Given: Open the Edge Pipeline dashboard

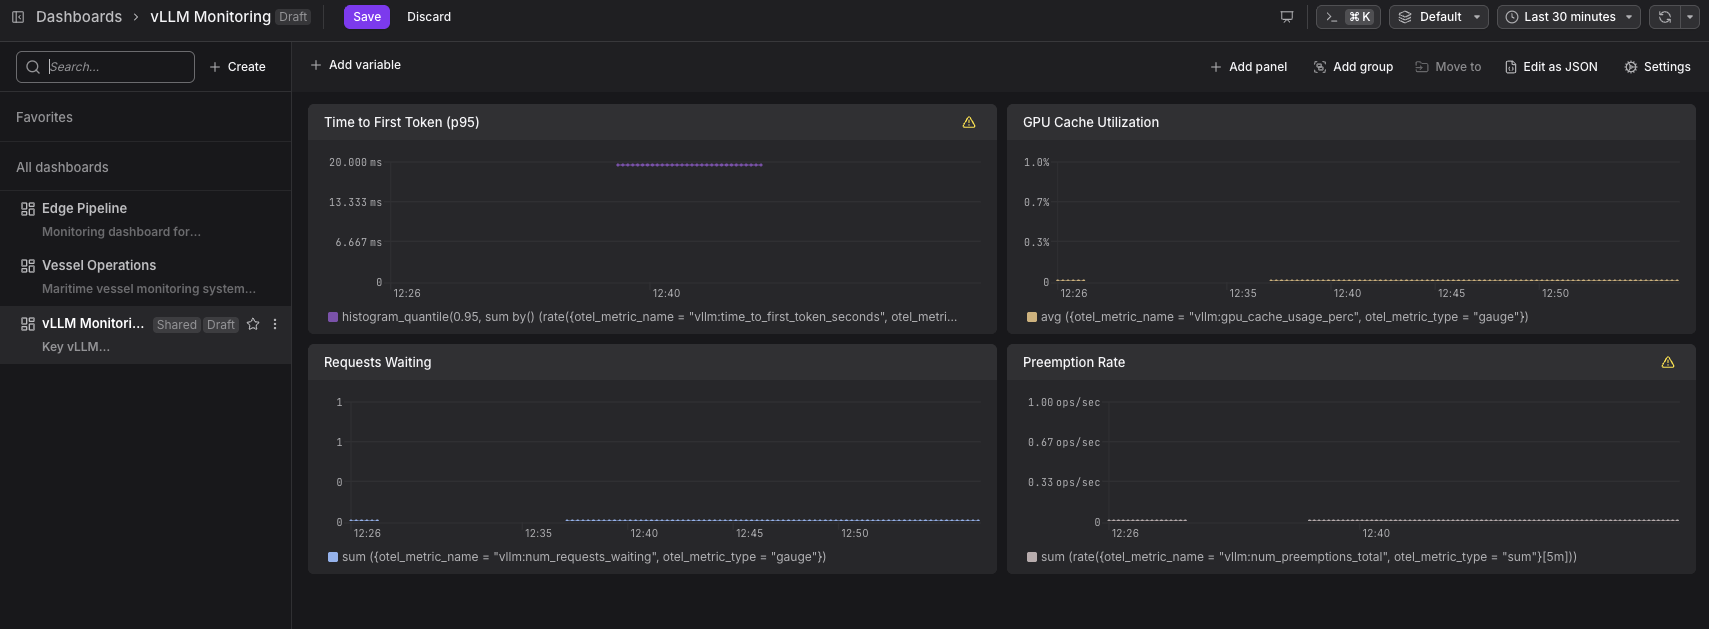Looking at the screenshot, I should (145, 220).
